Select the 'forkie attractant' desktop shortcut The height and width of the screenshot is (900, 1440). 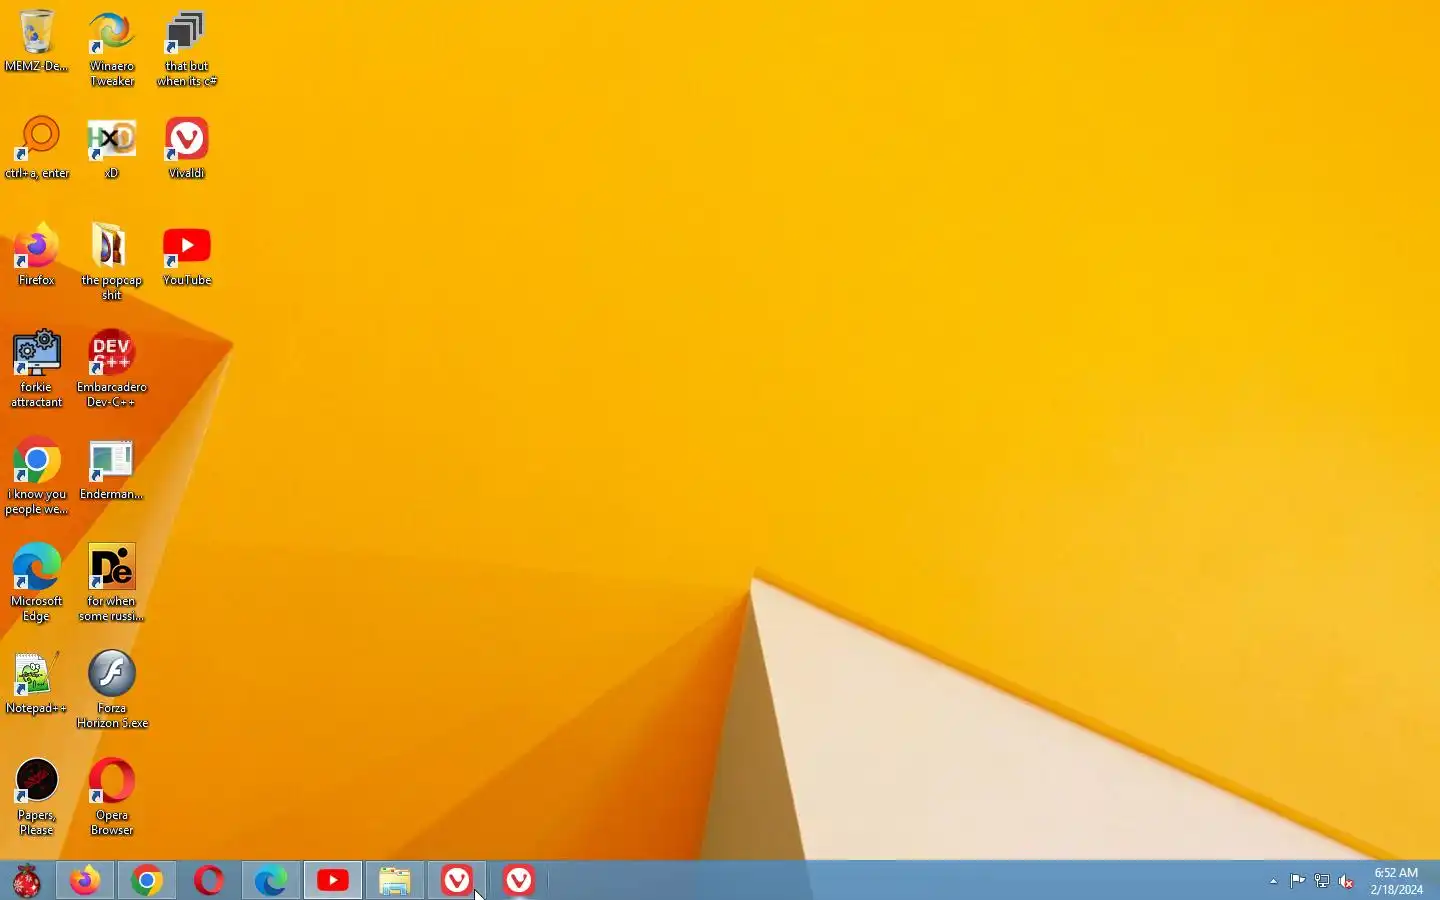point(37,369)
